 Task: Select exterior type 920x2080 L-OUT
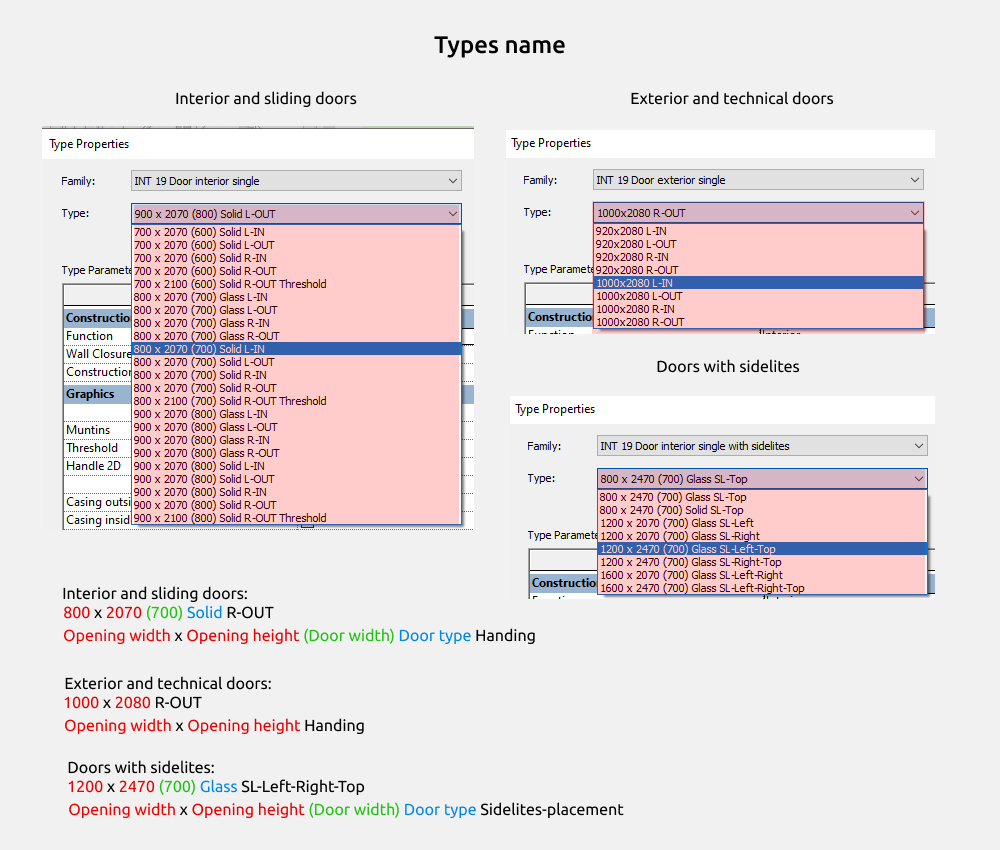758,244
